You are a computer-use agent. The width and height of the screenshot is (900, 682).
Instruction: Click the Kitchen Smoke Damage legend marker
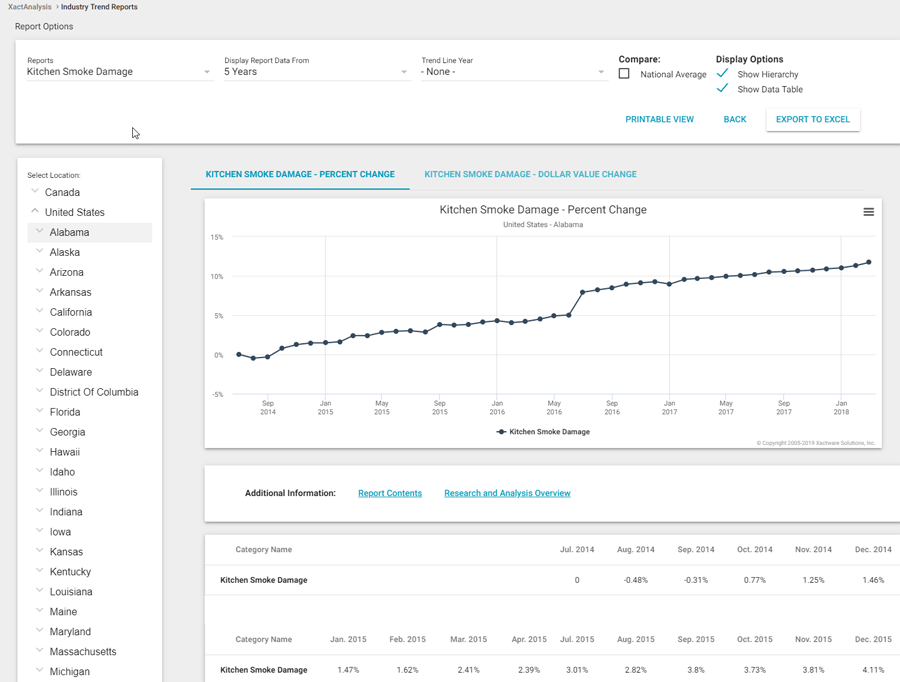(501, 432)
